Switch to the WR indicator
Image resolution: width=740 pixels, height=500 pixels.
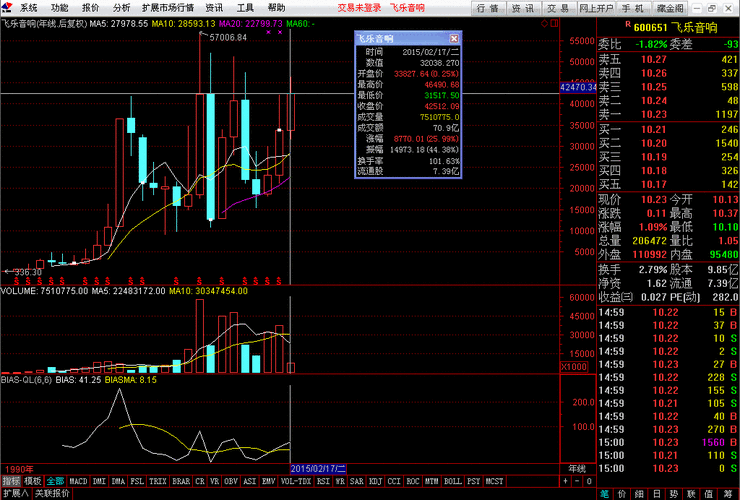coord(340,481)
